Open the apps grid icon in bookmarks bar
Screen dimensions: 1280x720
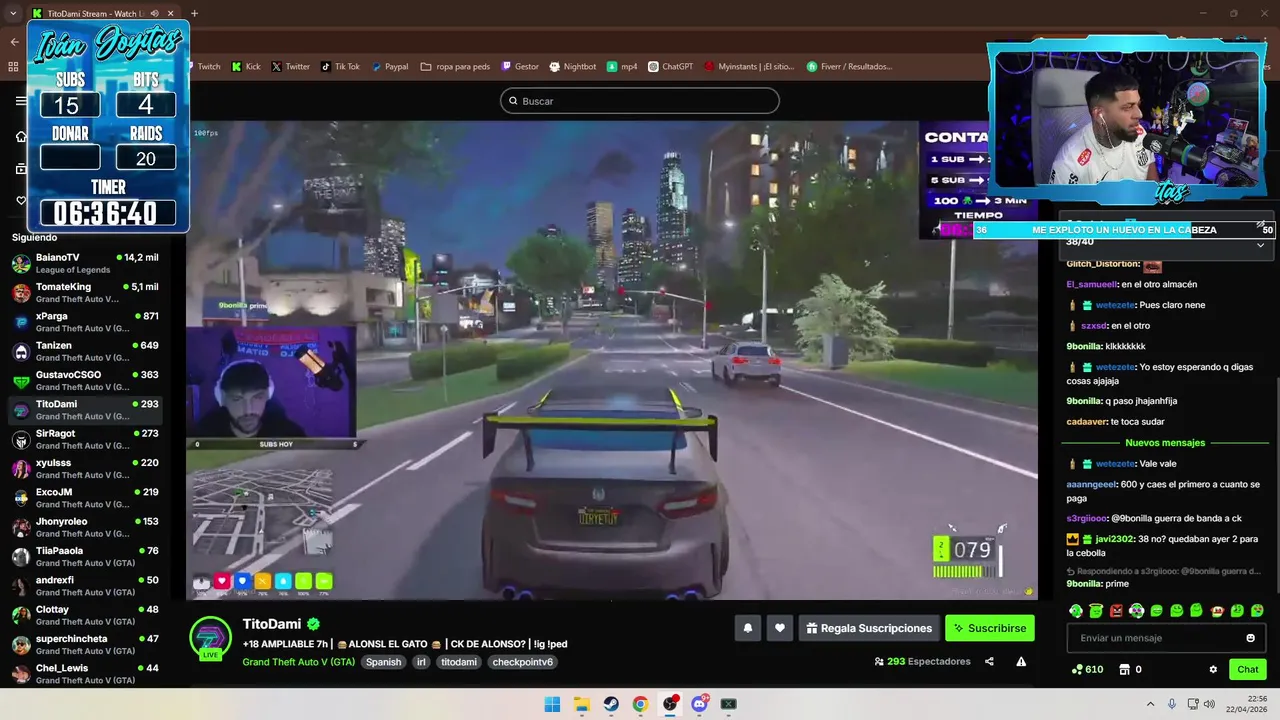point(13,67)
